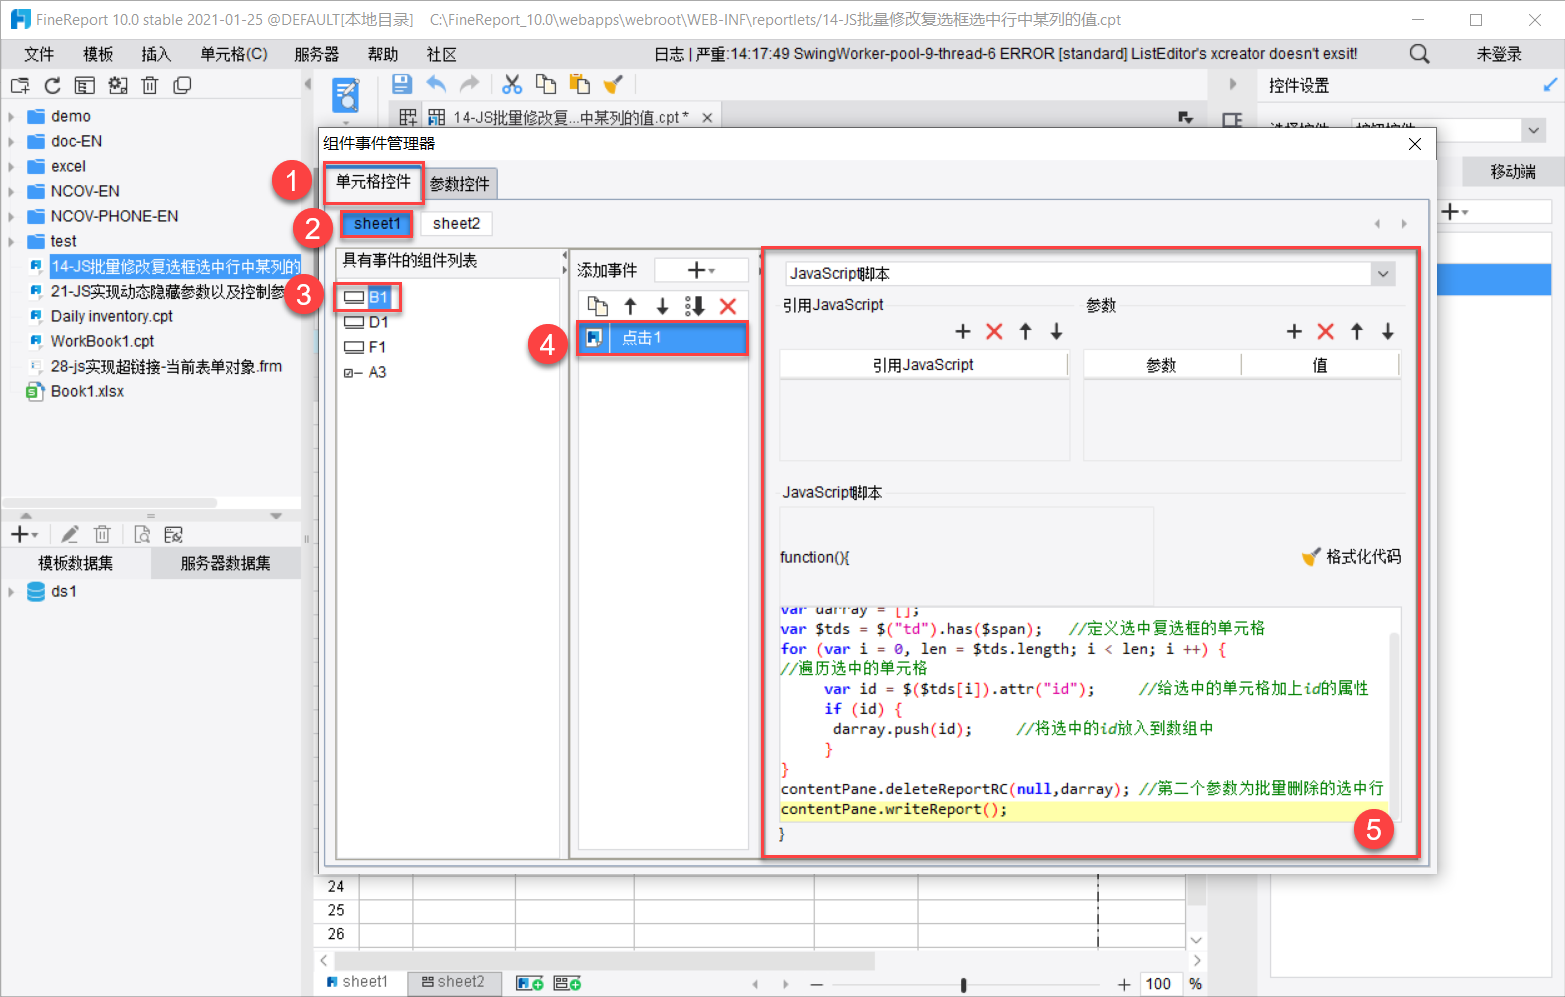
Task: Move the 点击1 event up
Action: point(630,306)
